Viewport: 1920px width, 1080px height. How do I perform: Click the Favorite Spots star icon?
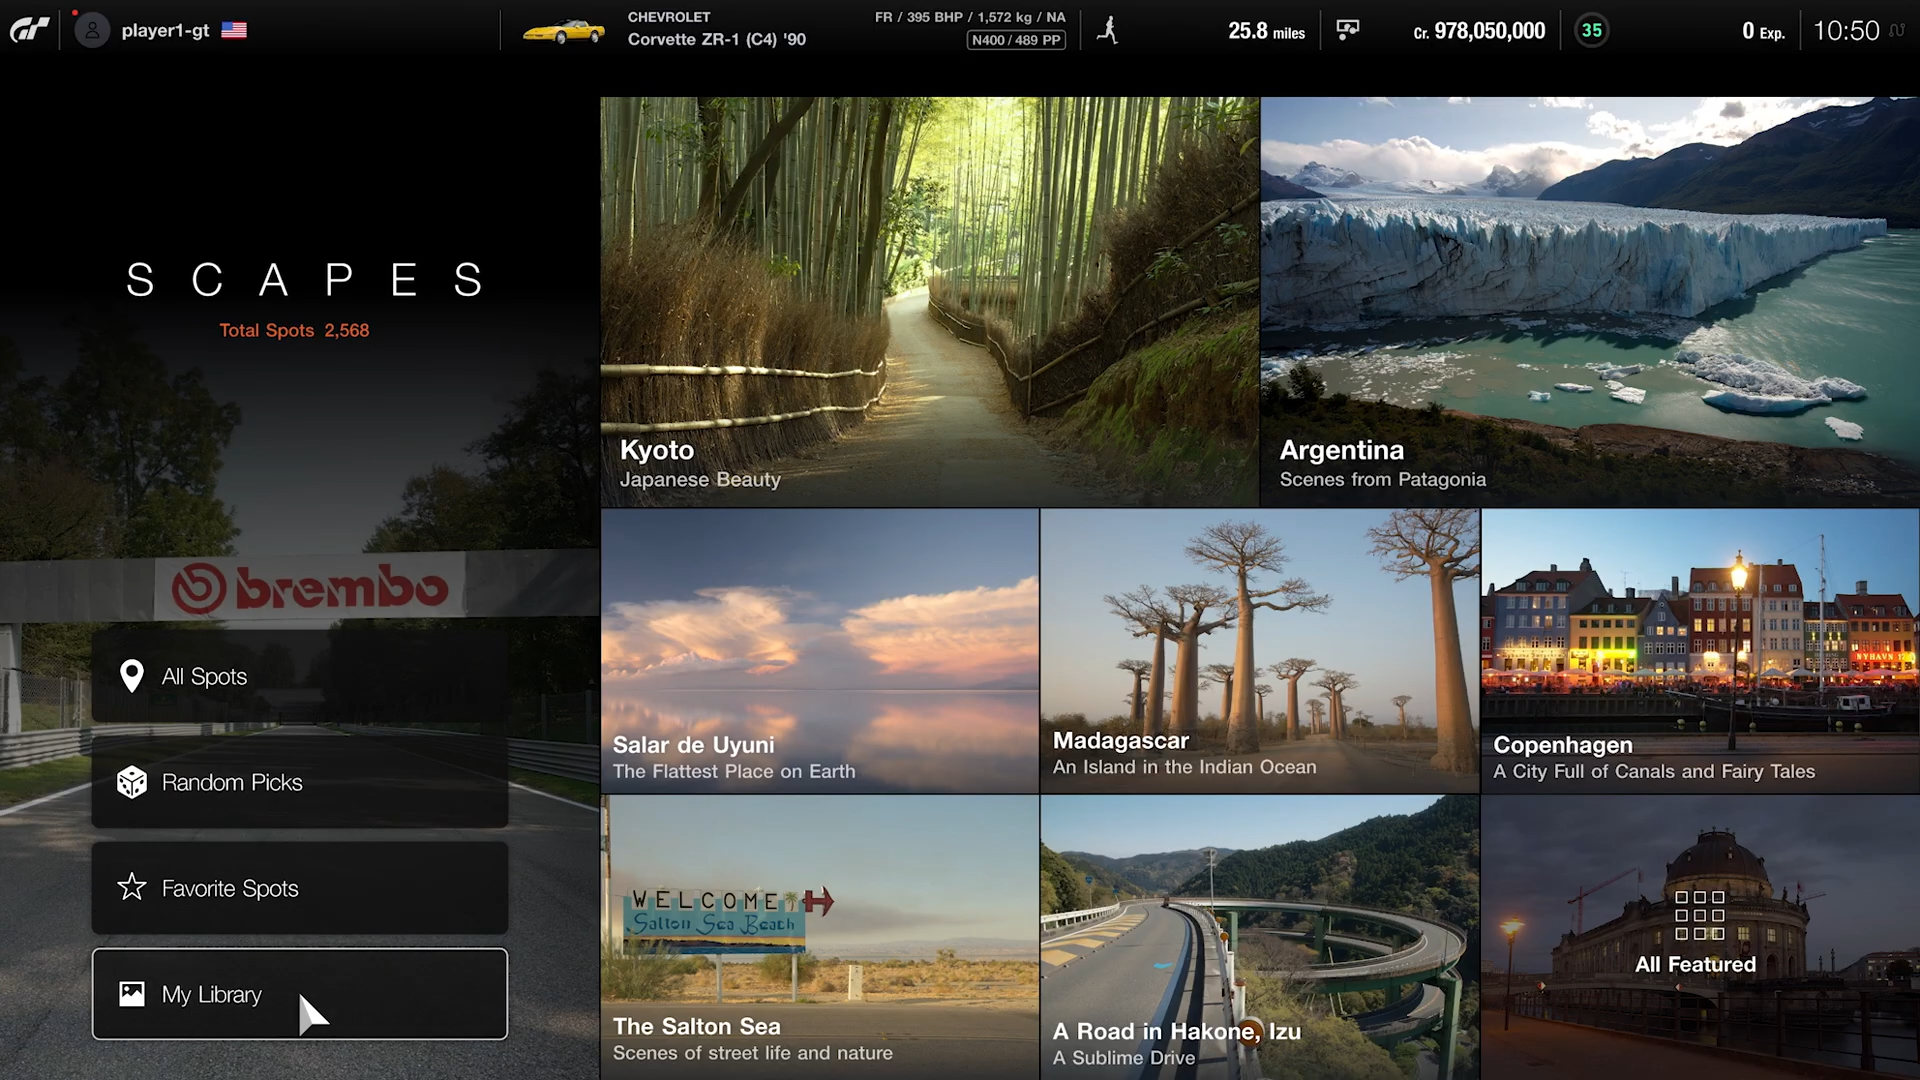pos(132,888)
